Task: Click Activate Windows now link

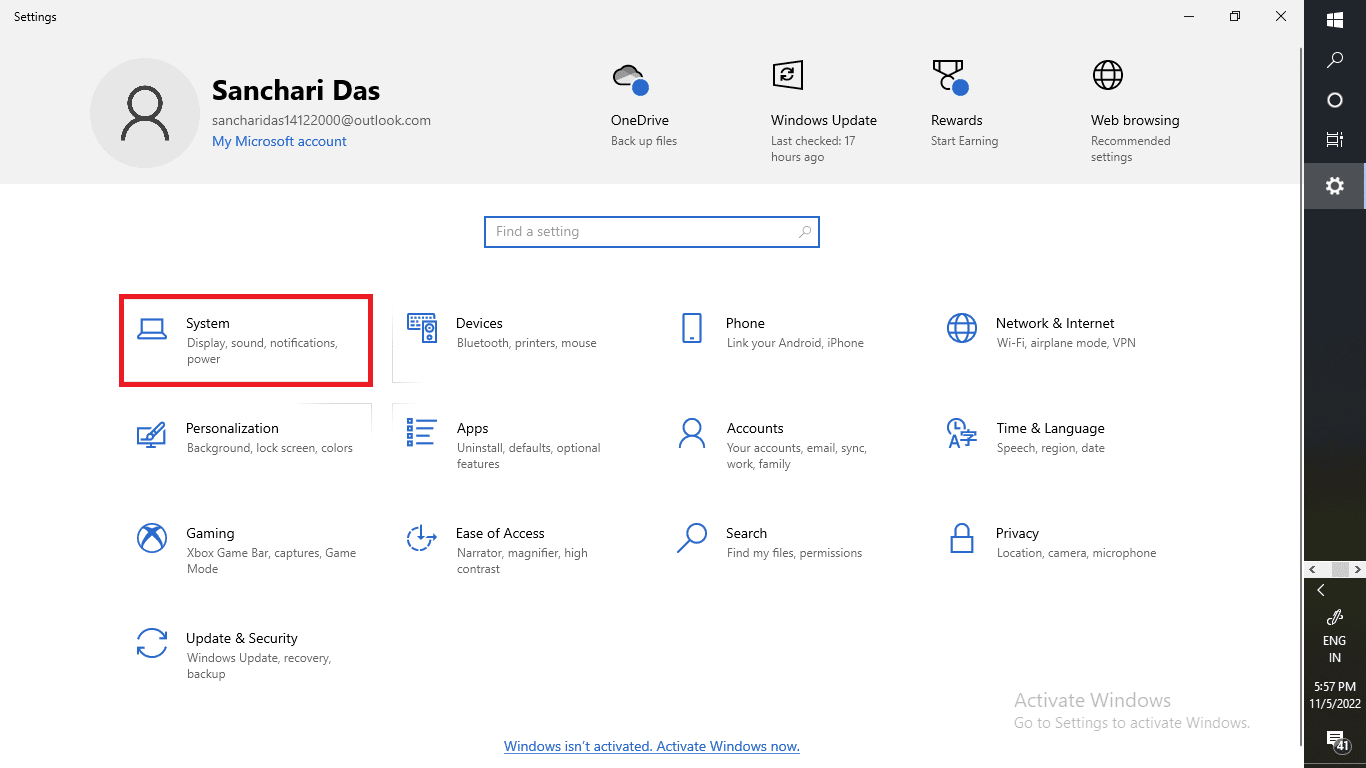Action: (651, 746)
